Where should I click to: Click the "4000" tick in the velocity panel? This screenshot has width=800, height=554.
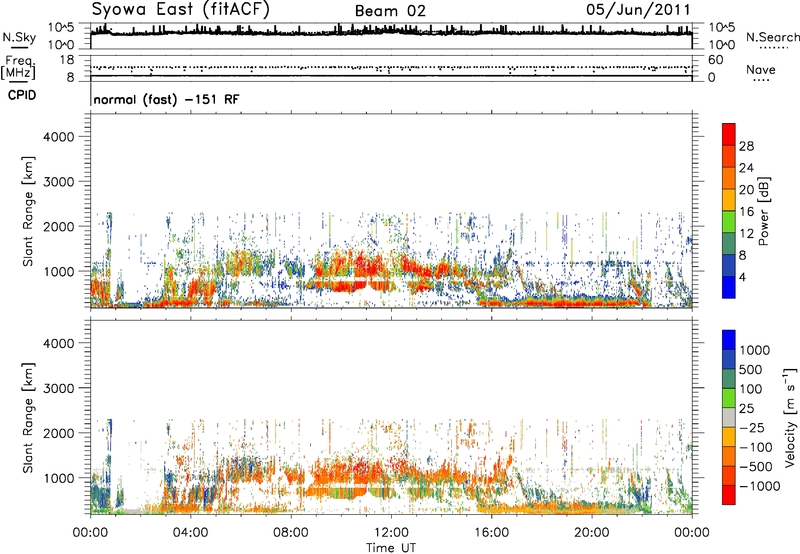(59, 343)
